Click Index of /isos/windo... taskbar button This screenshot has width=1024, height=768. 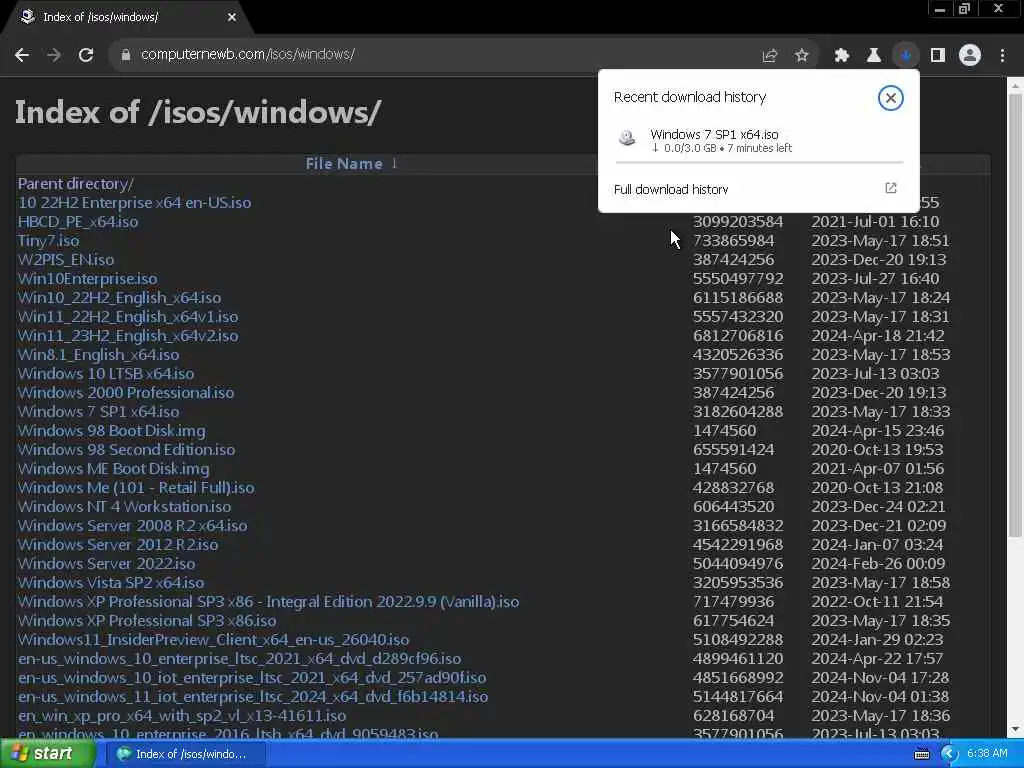coord(185,754)
